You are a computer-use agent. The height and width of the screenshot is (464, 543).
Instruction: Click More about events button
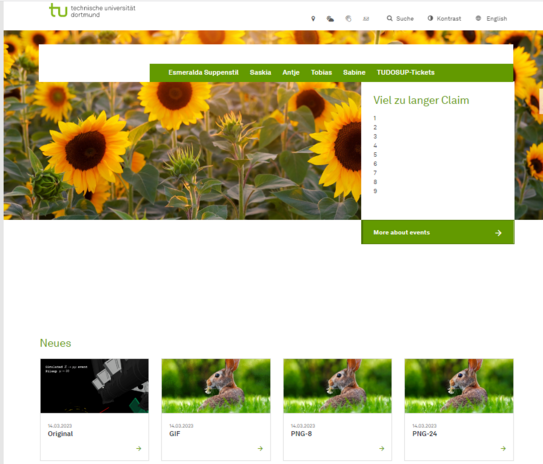pos(438,232)
